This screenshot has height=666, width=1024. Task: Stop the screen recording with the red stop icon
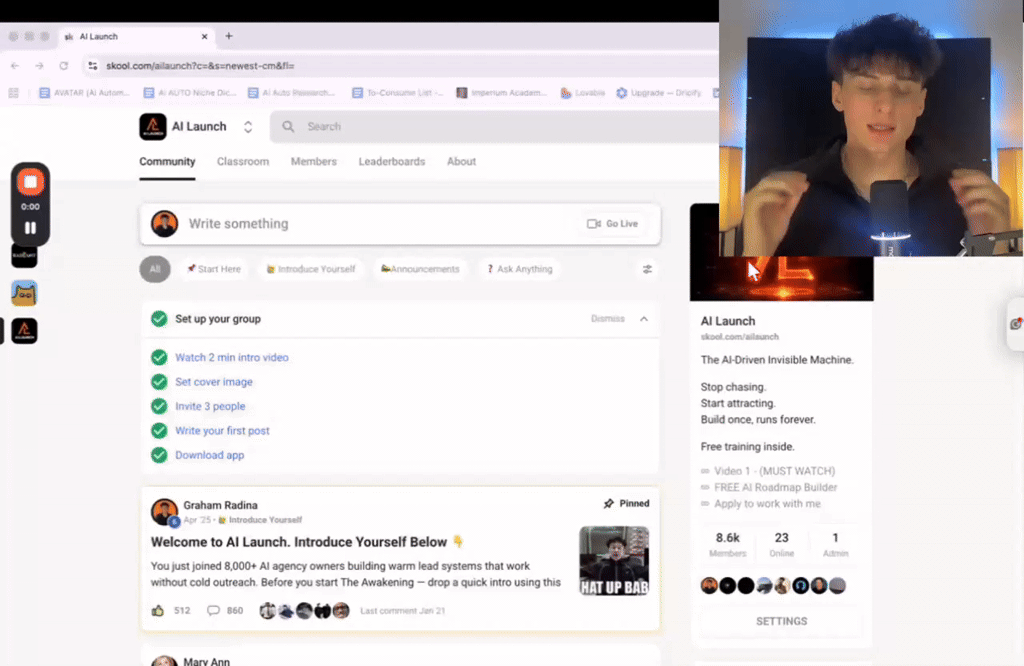click(x=30, y=182)
